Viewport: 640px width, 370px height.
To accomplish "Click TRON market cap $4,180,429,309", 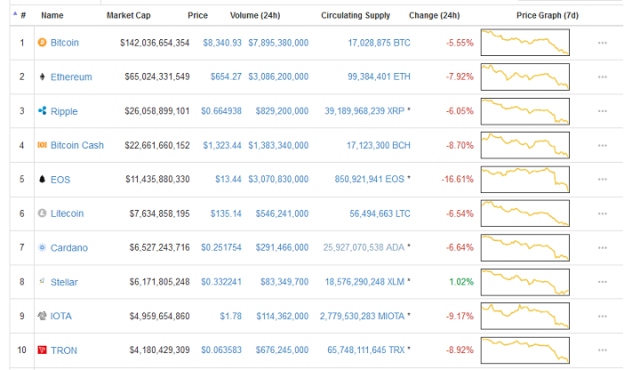I will click(160, 350).
